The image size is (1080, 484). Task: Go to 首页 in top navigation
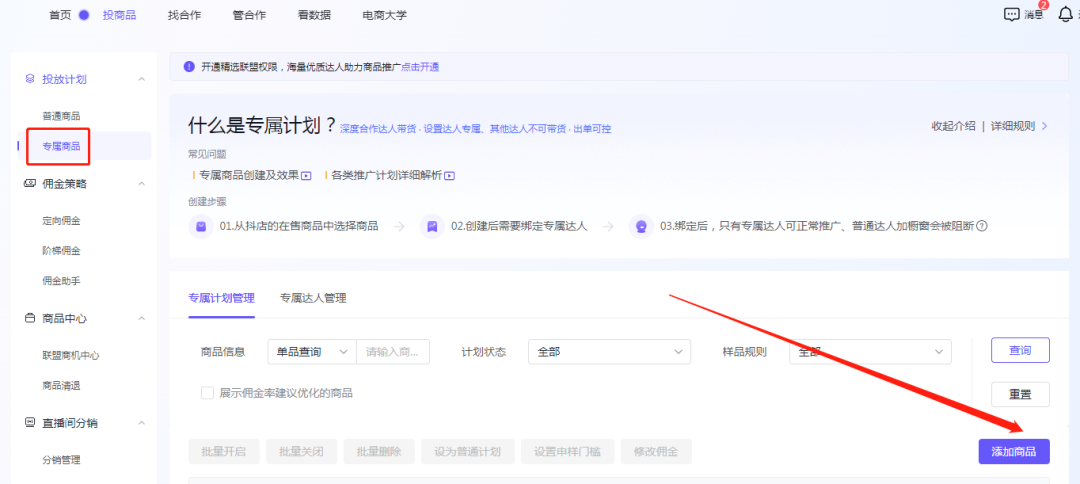point(60,15)
